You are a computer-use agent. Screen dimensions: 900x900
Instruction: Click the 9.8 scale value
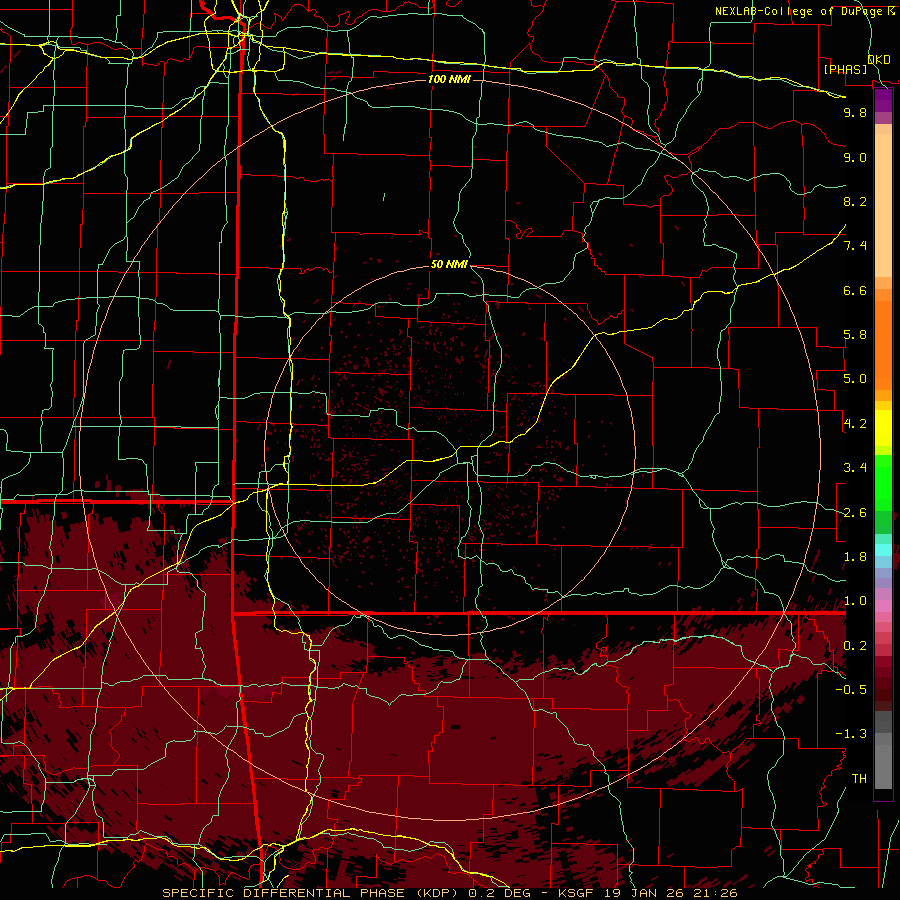855,112
